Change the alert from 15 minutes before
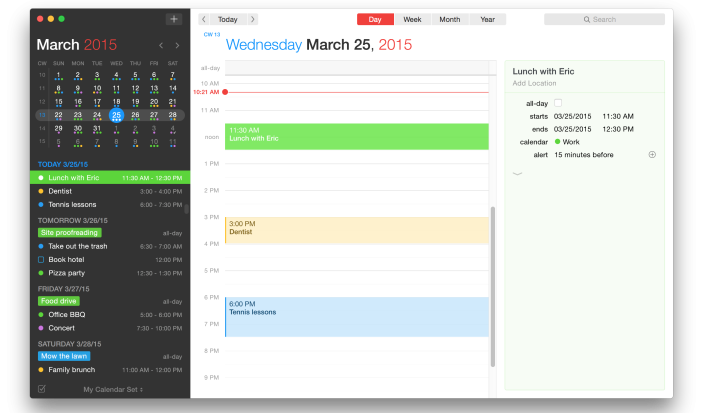 click(583, 155)
